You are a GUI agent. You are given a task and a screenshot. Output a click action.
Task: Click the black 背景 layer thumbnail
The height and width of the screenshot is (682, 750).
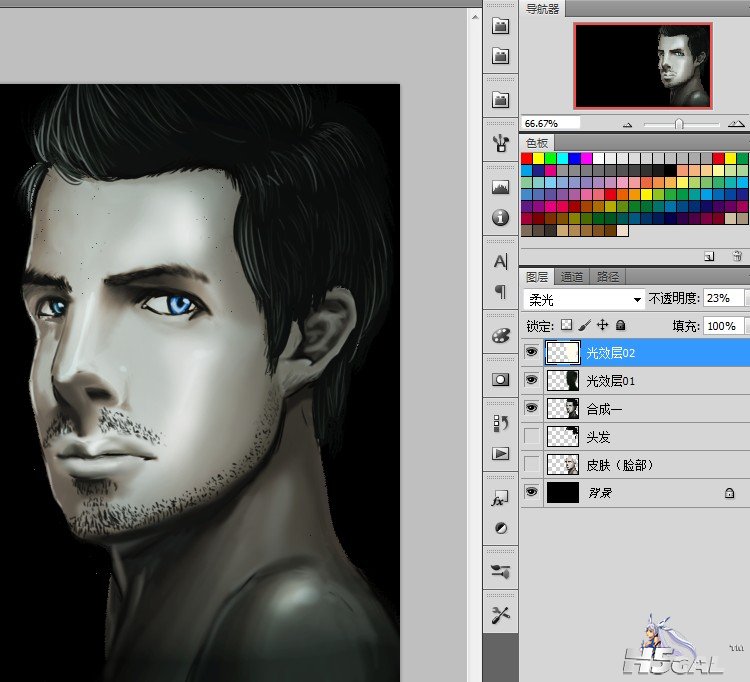pyautogui.click(x=563, y=492)
